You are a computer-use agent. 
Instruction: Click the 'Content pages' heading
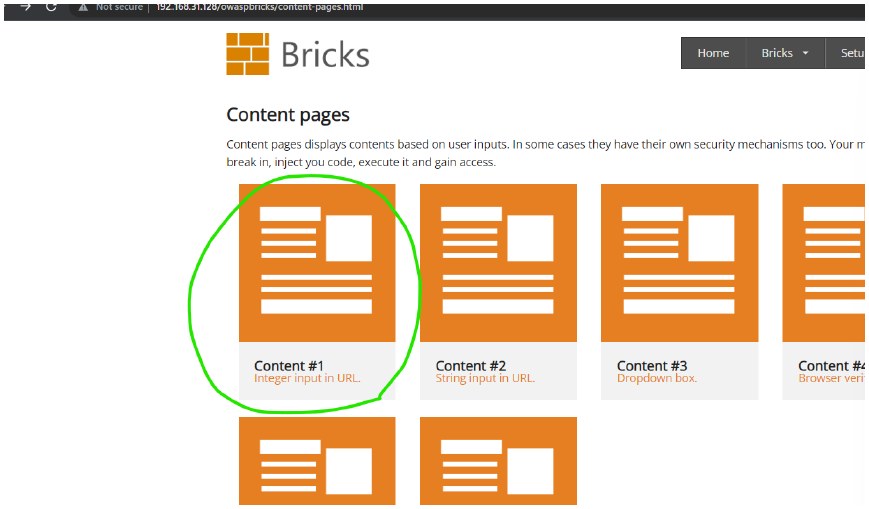coord(288,115)
